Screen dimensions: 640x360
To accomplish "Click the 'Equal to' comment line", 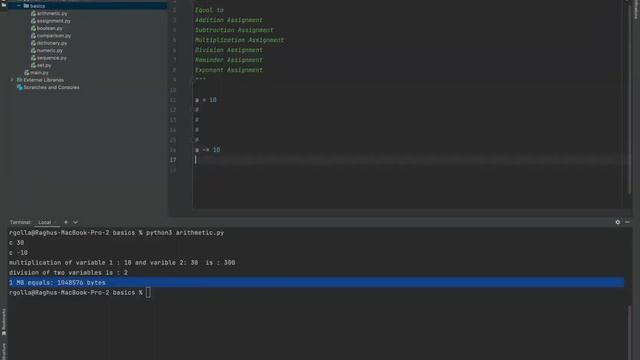I will tap(209, 10).
